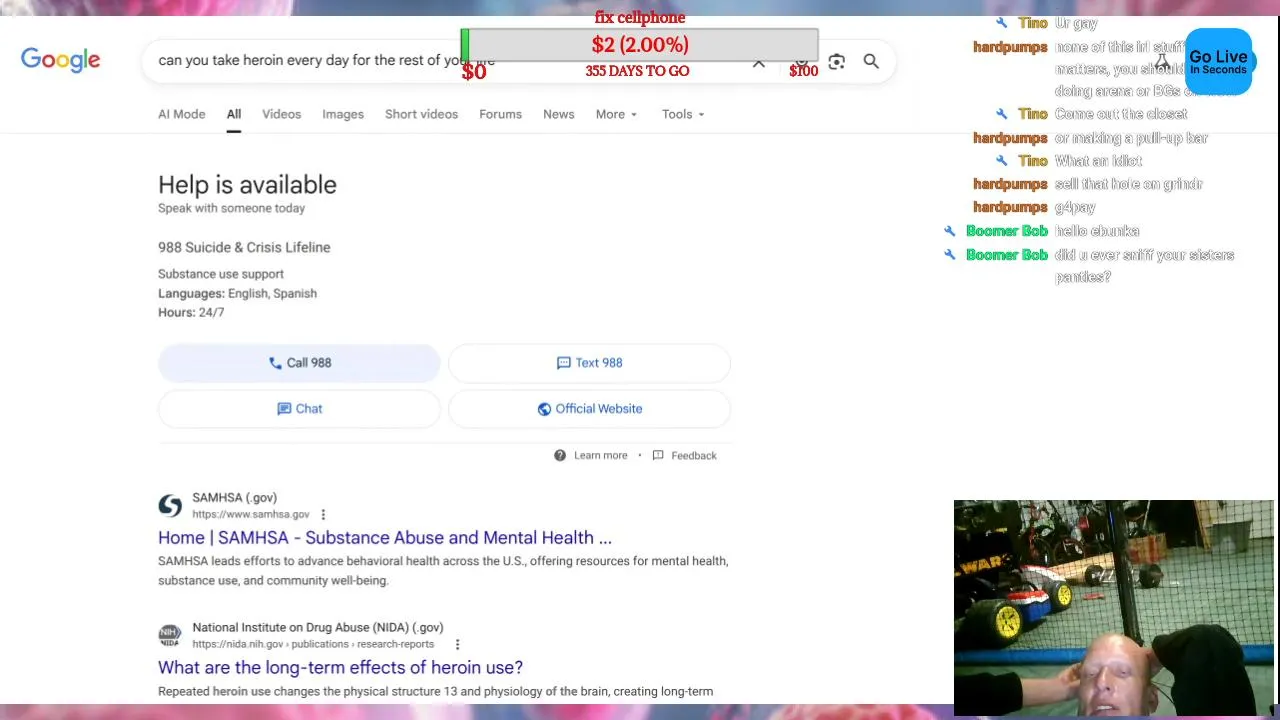Click the Help is available heading
This screenshot has height=720, width=1280.
247,185
